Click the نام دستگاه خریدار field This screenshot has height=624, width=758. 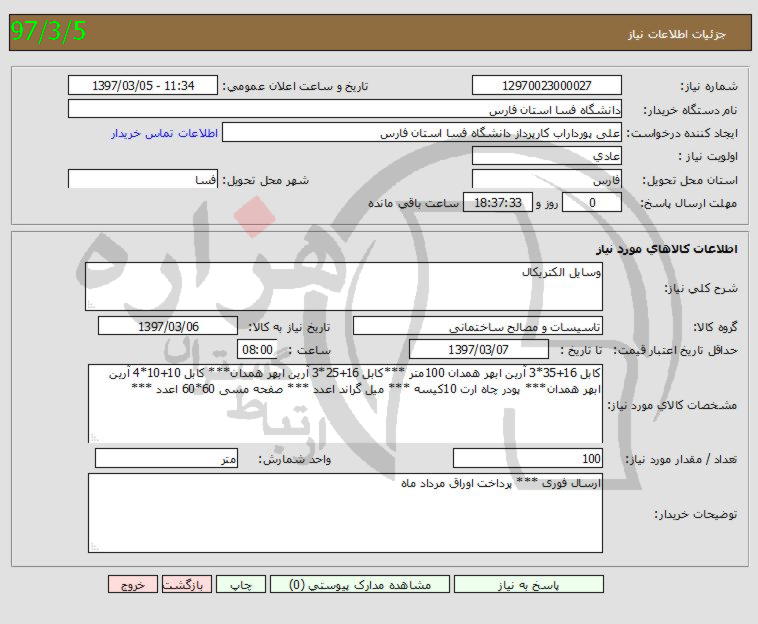pos(345,109)
